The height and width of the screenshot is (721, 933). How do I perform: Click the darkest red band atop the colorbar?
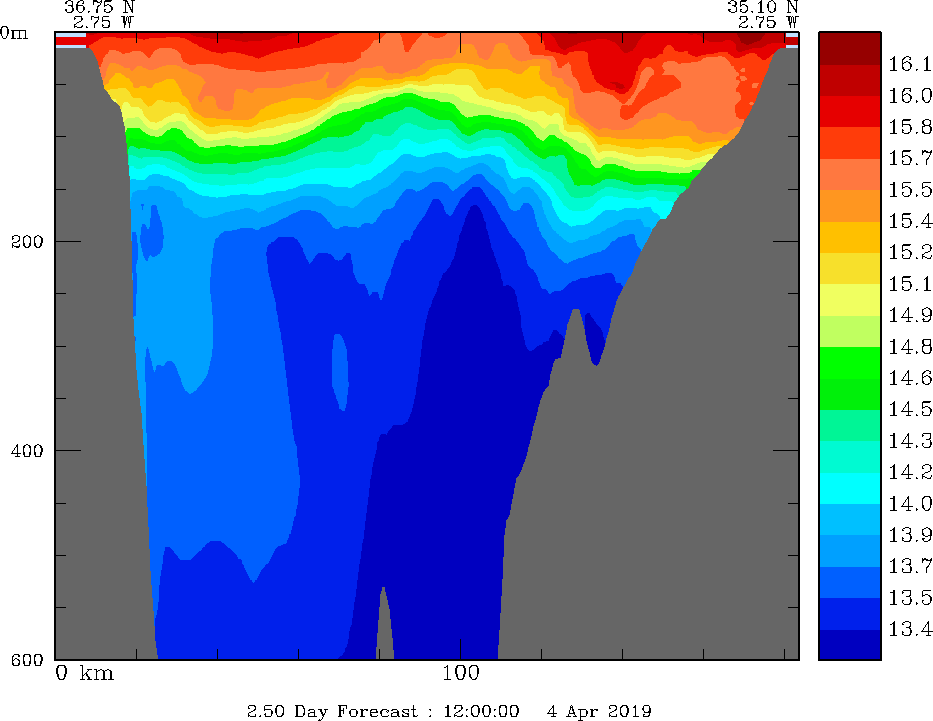pos(850,48)
